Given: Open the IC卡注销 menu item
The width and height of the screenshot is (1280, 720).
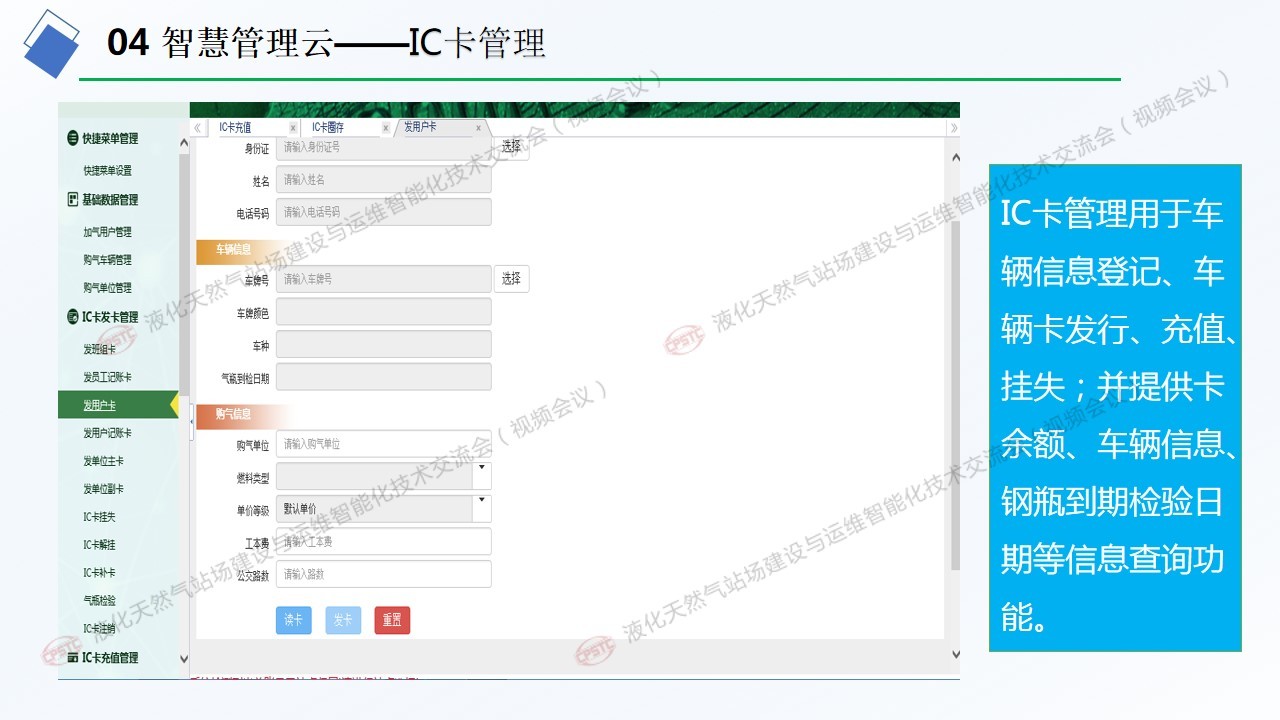Looking at the screenshot, I should coord(99,628).
